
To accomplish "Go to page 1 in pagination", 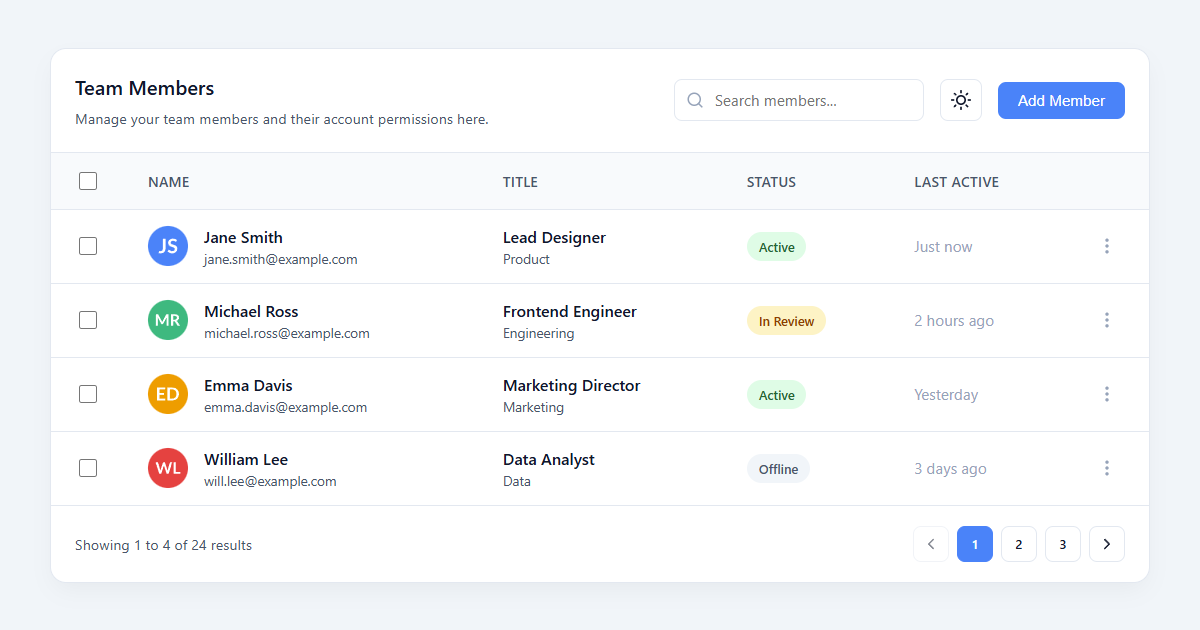I will coord(975,544).
